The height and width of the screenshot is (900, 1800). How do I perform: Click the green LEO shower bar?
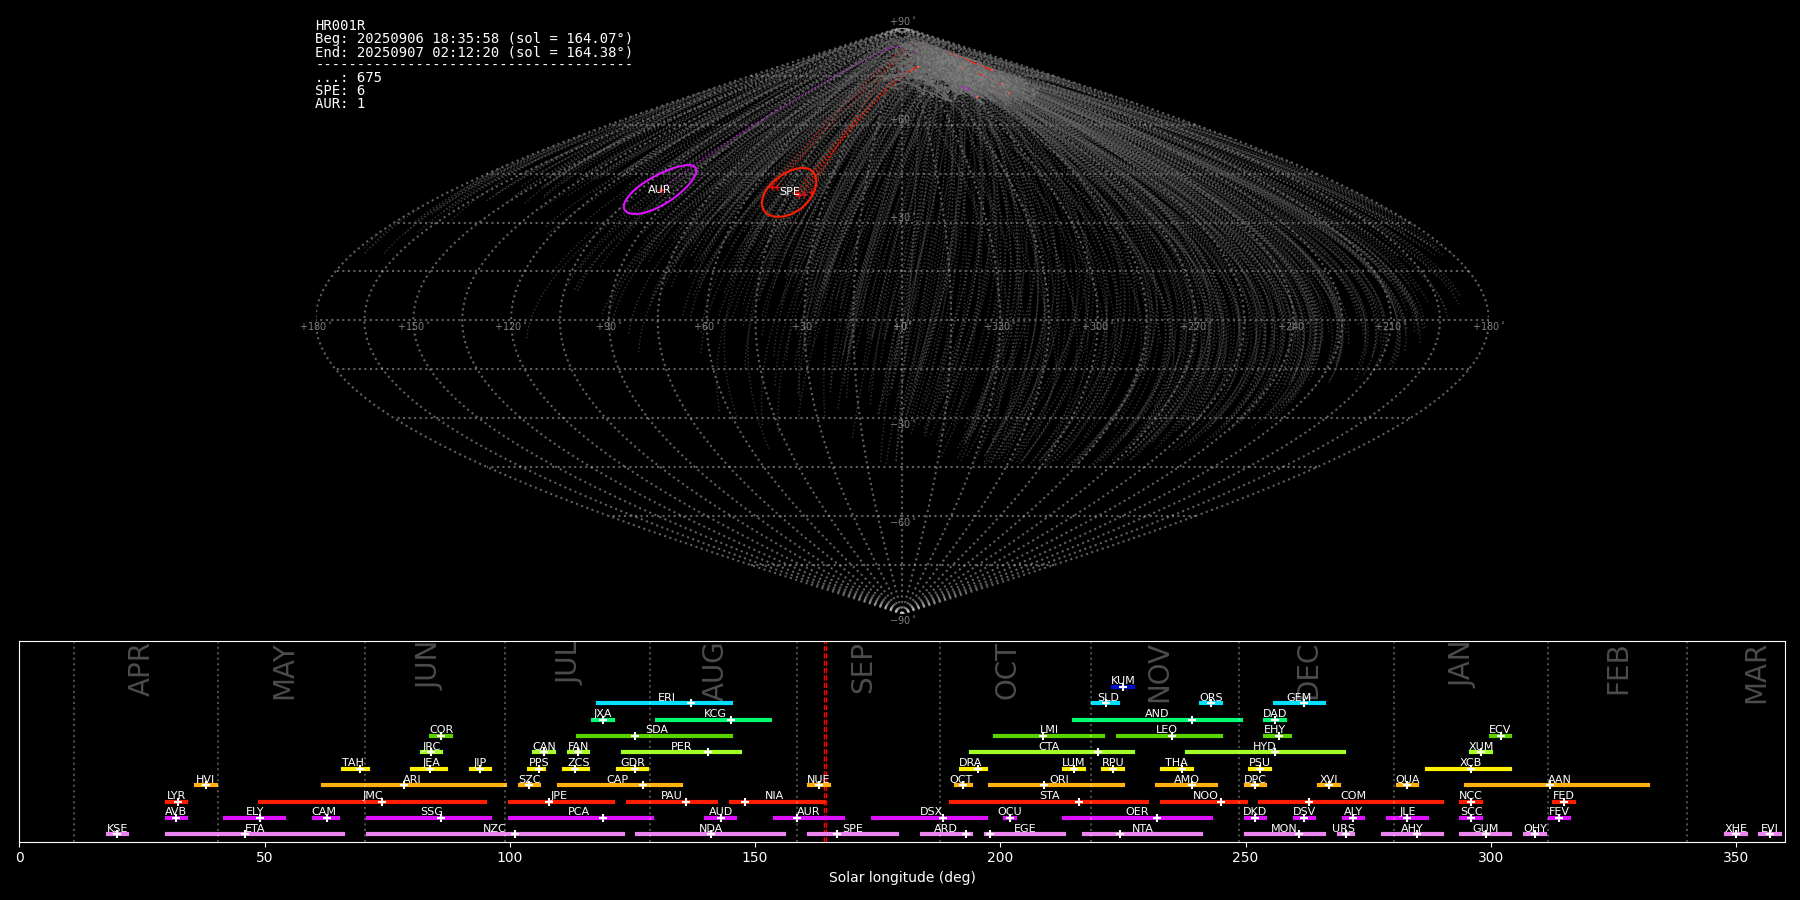click(x=1169, y=736)
